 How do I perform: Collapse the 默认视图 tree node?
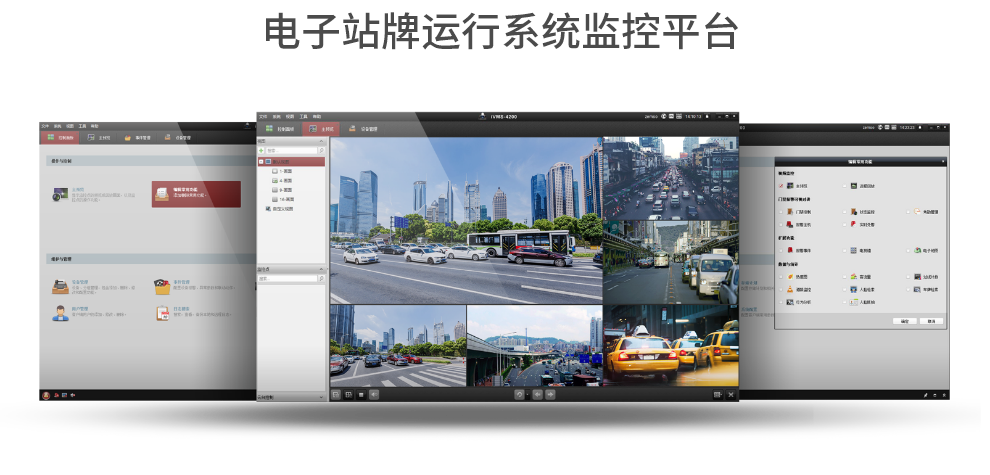[x=262, y=161]
